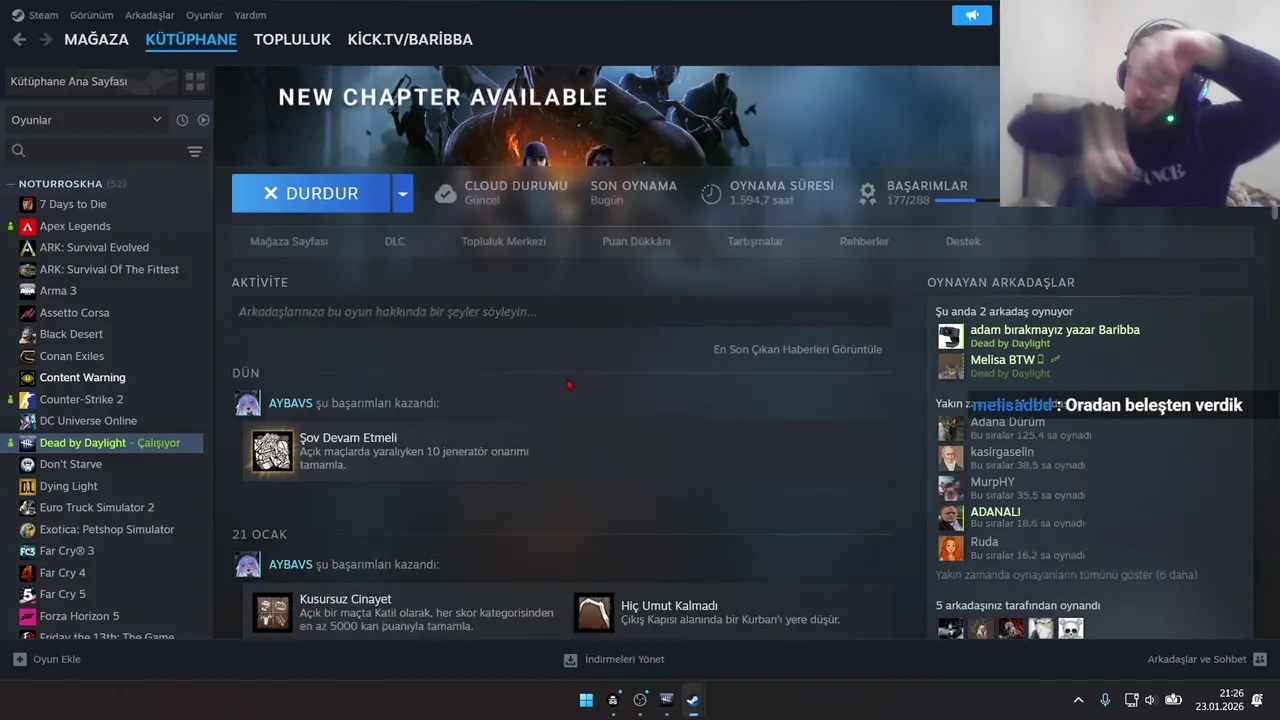Open the DLC tab

tap(395, 241)
